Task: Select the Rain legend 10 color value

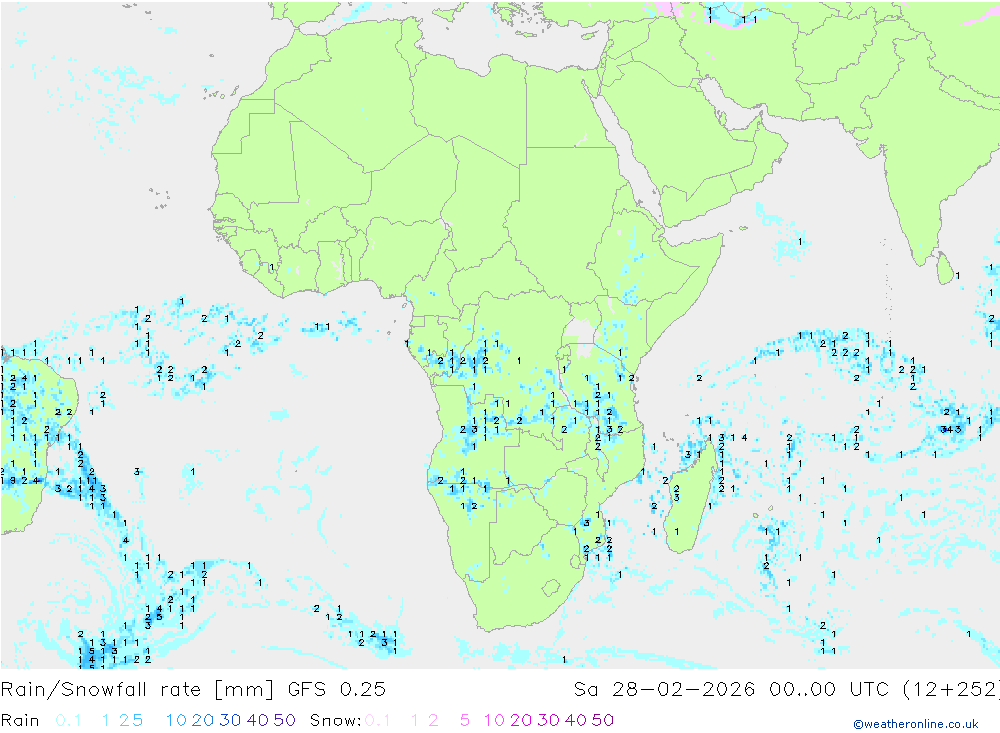Action: tap(176, 720)
